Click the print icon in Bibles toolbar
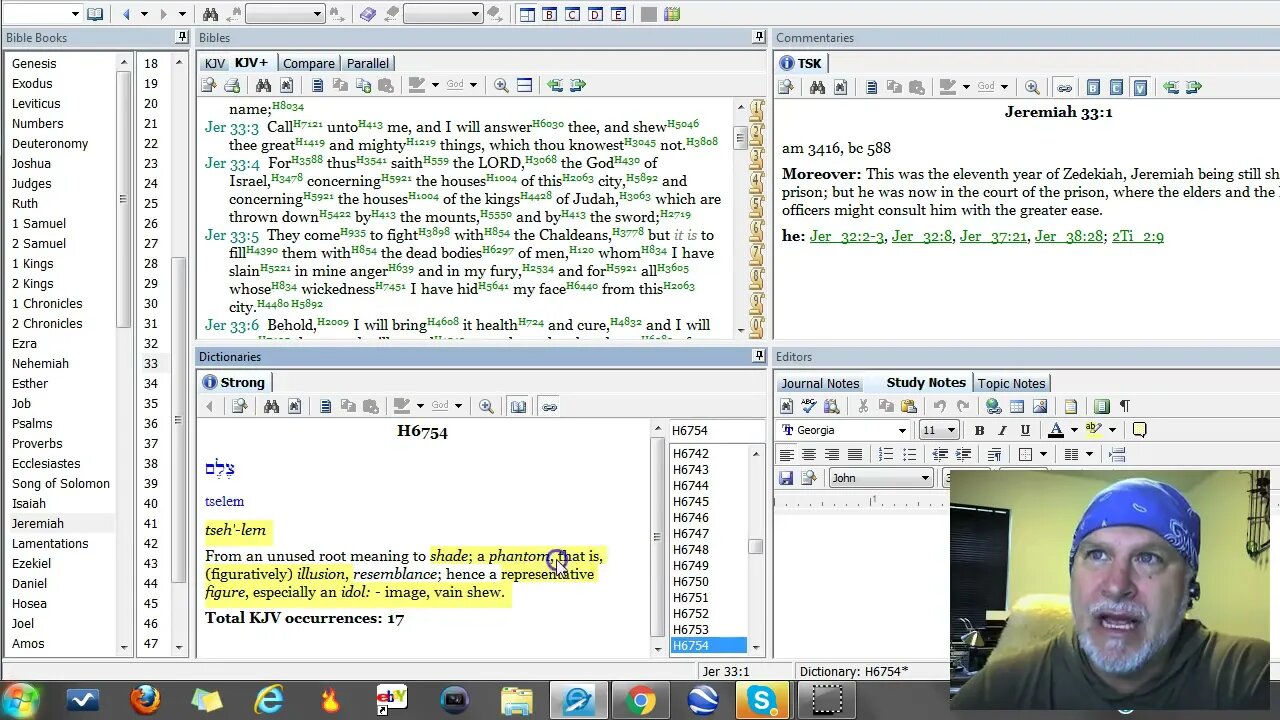The width and height of the screenshot is (1280, 720). coord(232,86)
